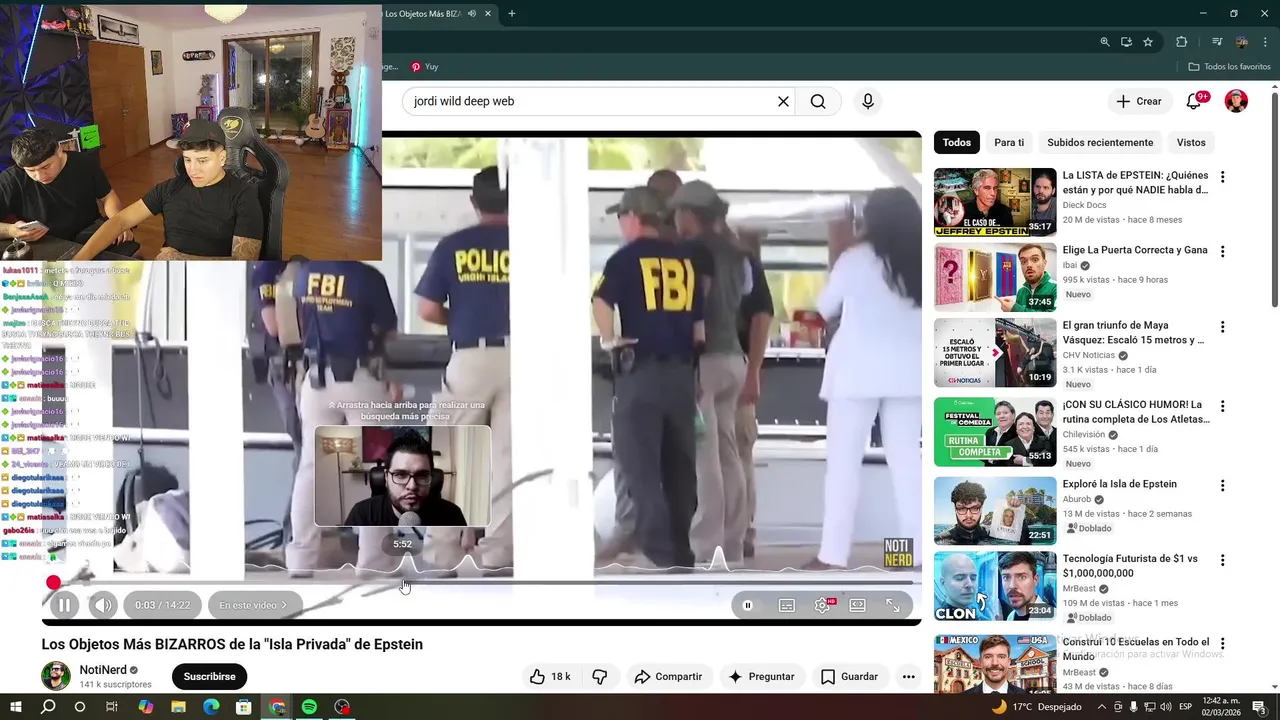The height and width of the screenshot is (720, 1280).
Task: Open 'Tecnología Futurista de $1' video title
Action: (1130, 566)
